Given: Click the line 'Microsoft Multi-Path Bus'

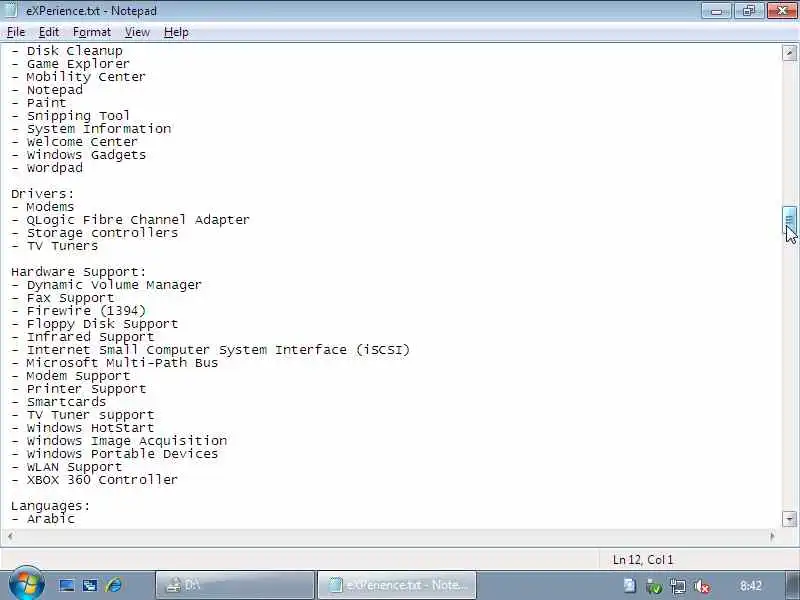Looking at the screenshot, I should (x=114, y=363).
